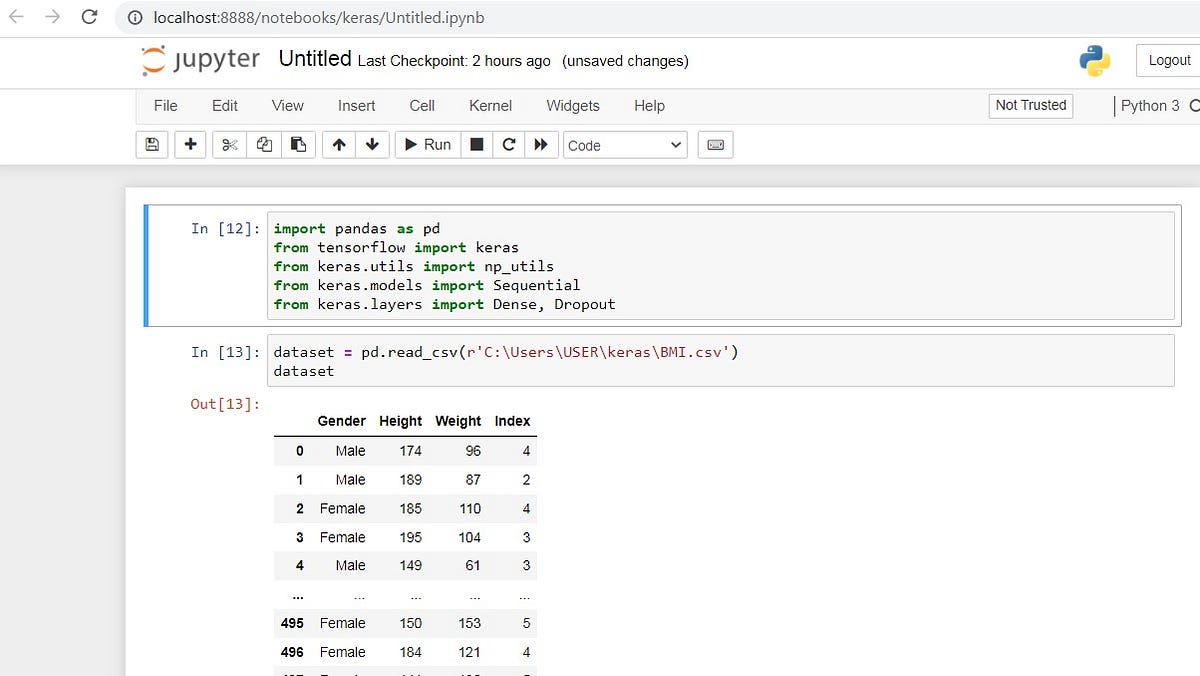Viewport: 1200px width, 676px height.
Task: Click the Logout button
Action: pyautogui.click(x=1172, y=60)
